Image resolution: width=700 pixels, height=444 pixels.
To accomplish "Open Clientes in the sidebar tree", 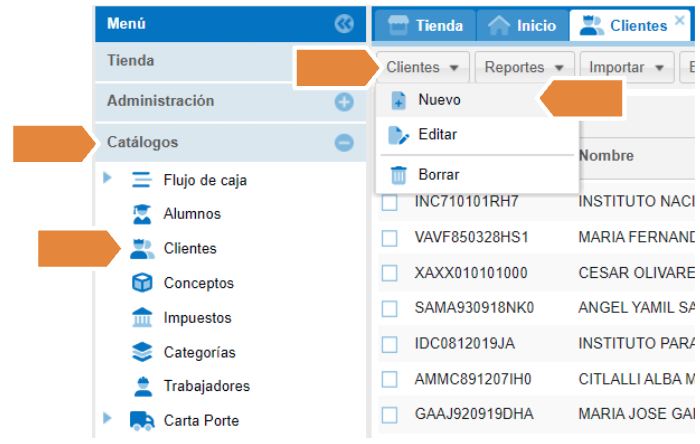I will [189, 249].
